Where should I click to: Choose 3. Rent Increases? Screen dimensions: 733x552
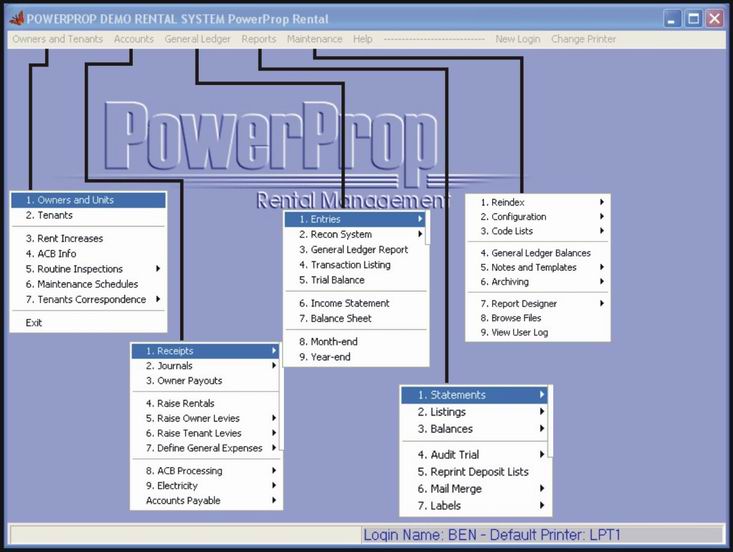point(88,238)
